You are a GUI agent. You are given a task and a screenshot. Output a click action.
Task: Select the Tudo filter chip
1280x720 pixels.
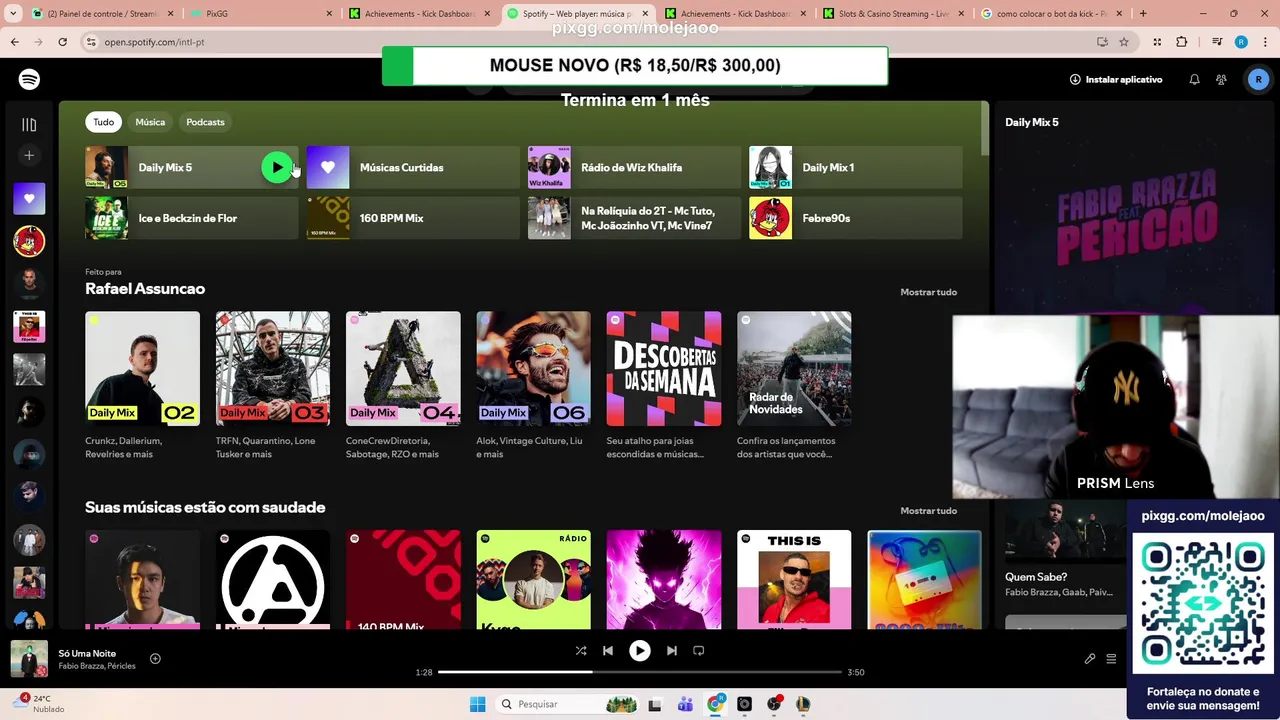click(x=104, y=122)
